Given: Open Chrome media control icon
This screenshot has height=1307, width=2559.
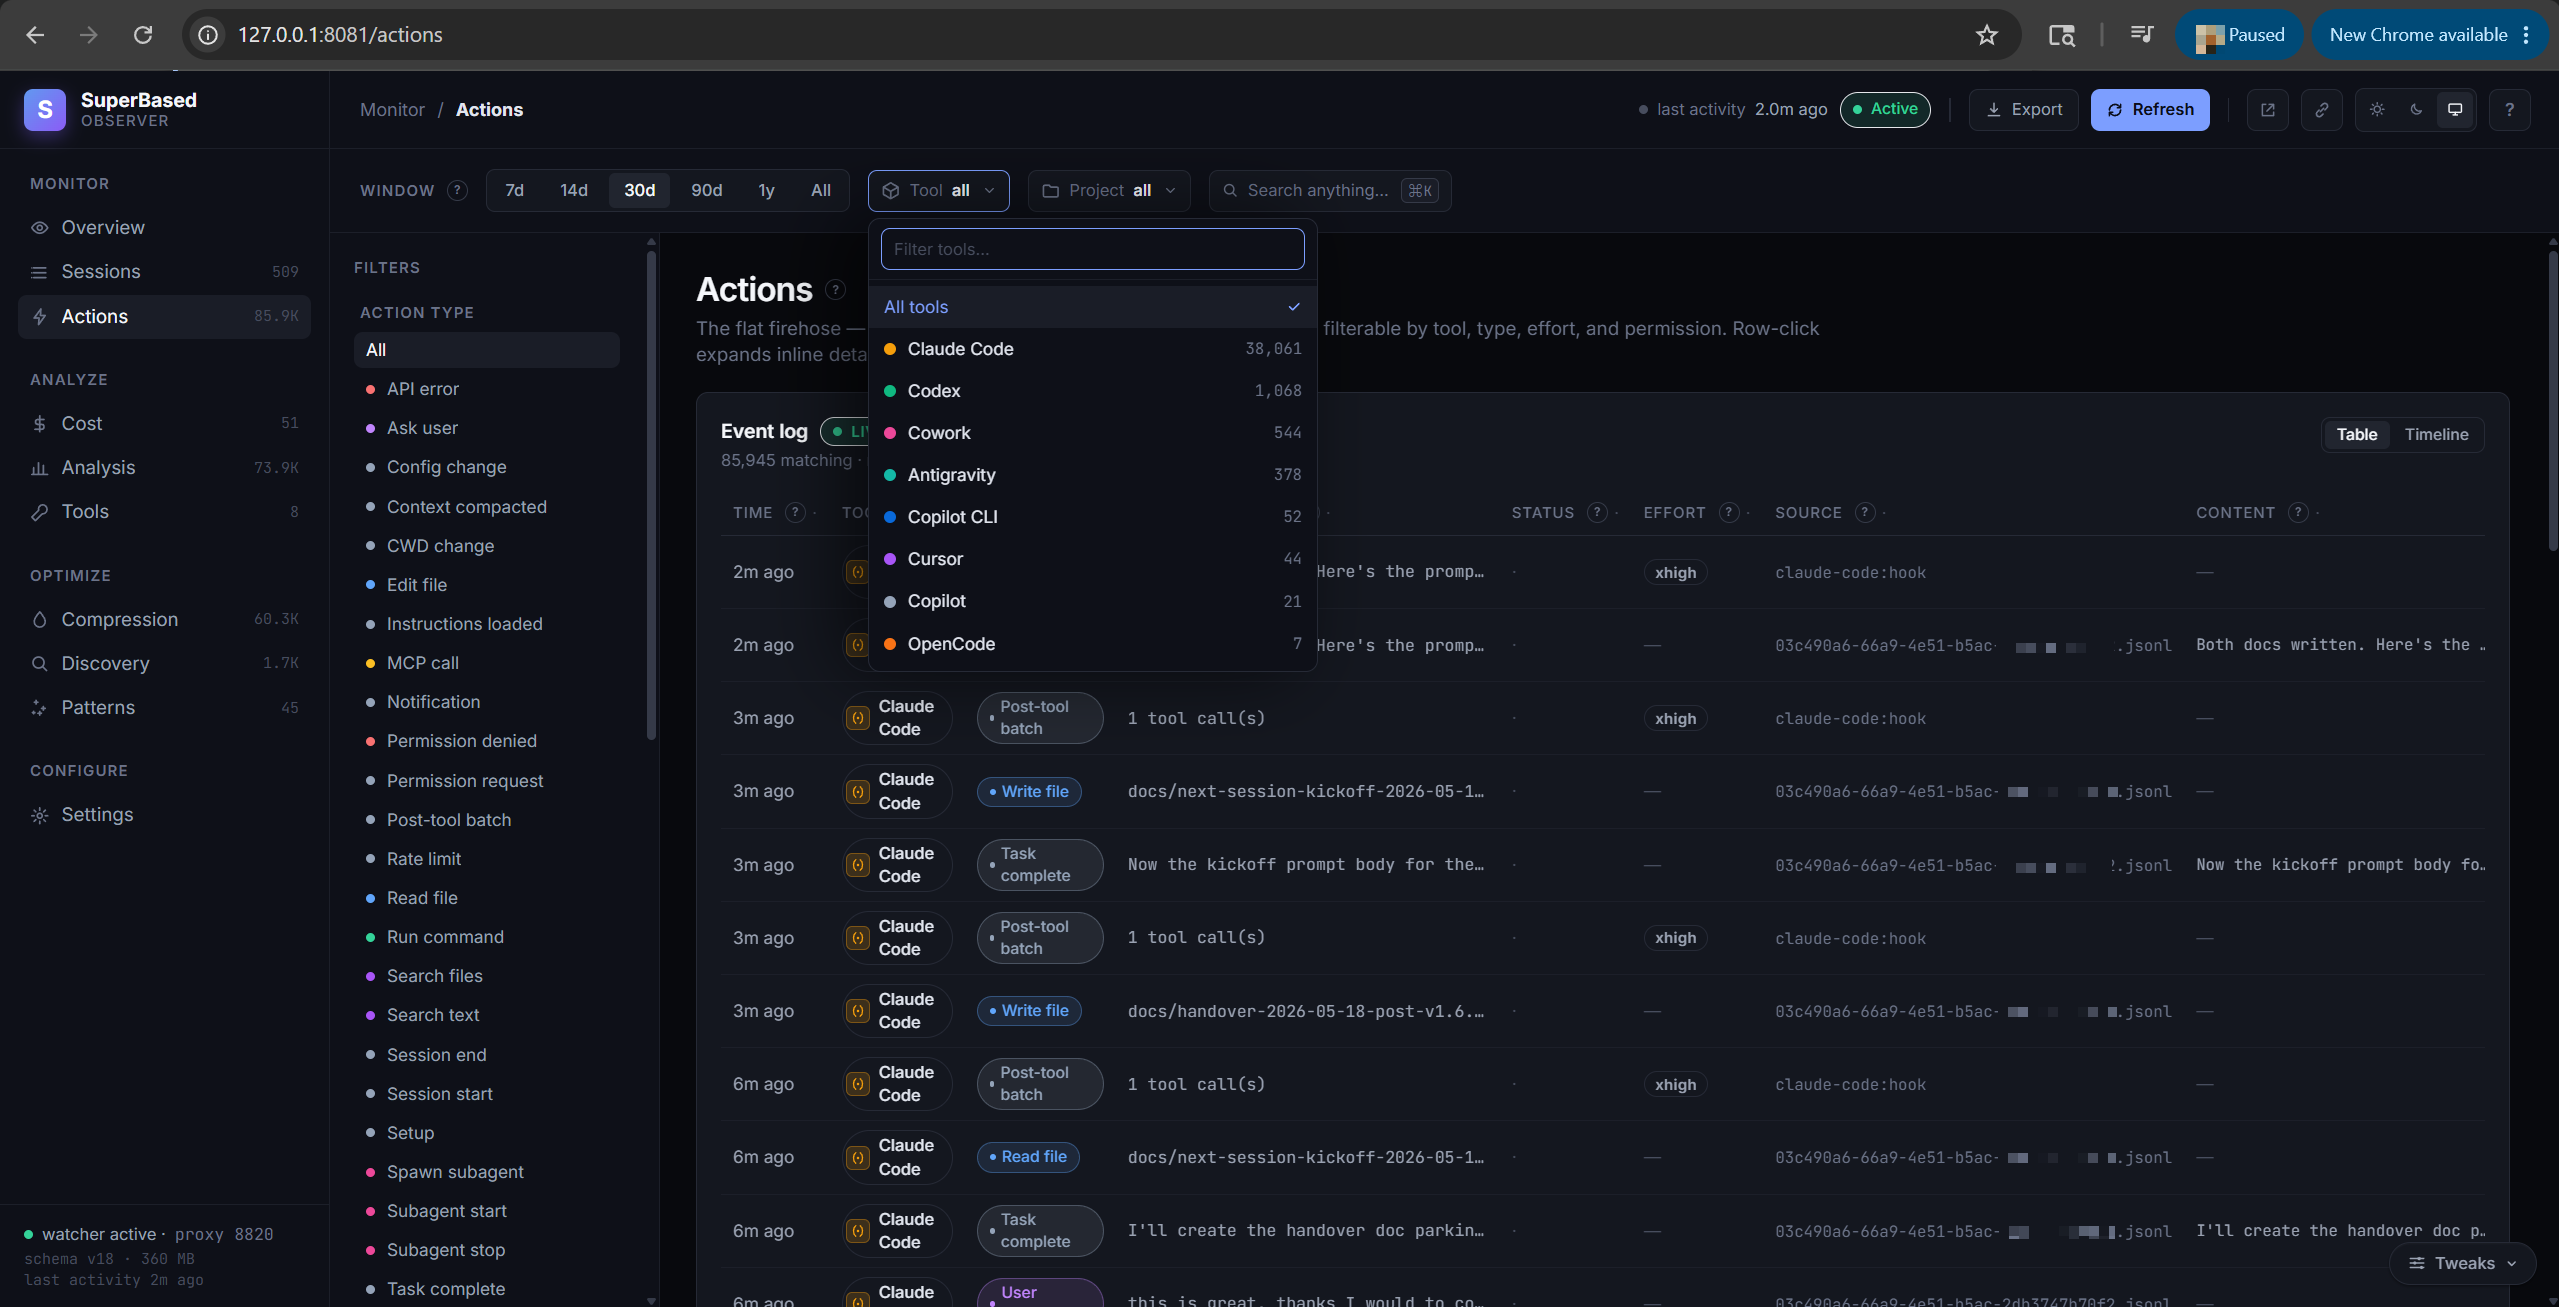Looking at the screenshot, I should point(2141,35).
